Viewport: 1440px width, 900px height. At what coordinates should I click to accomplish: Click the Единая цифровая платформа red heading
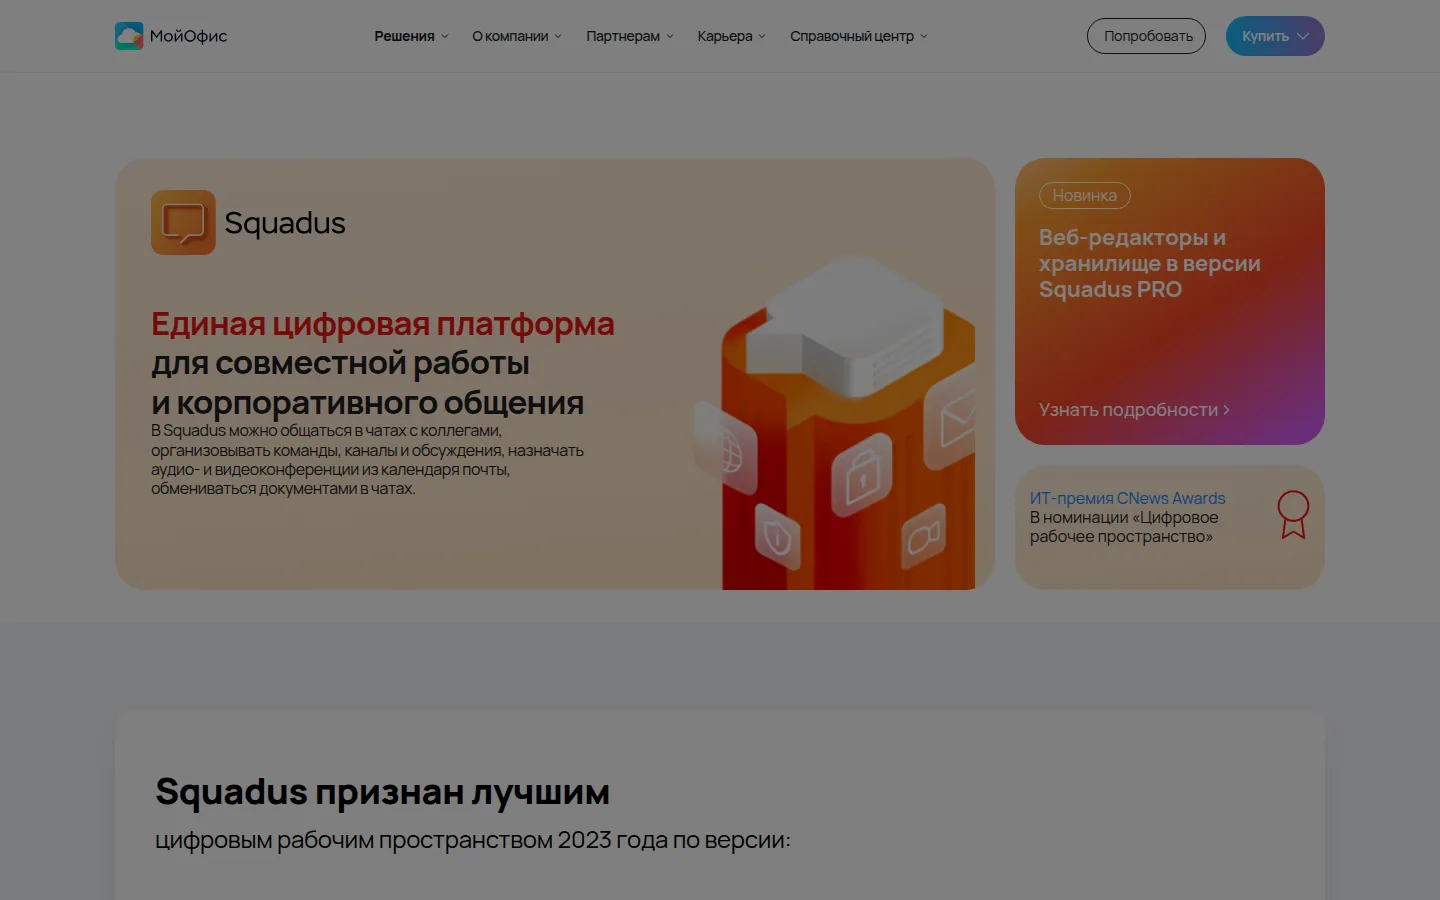pos(383,324)
